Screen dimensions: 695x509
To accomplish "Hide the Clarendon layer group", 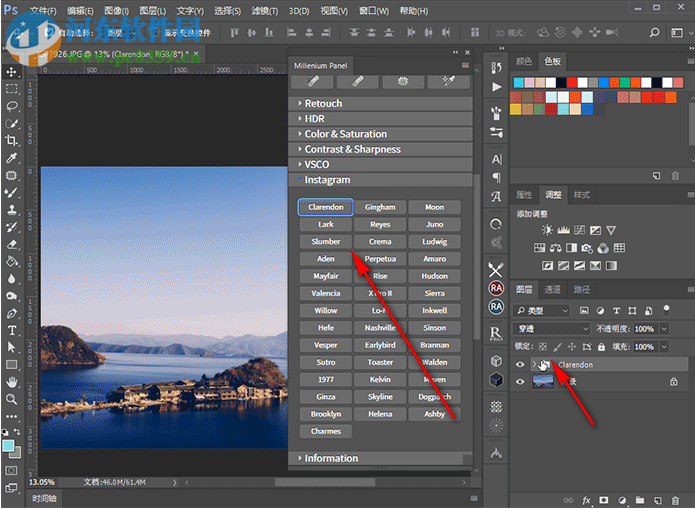I will (520, 365).
